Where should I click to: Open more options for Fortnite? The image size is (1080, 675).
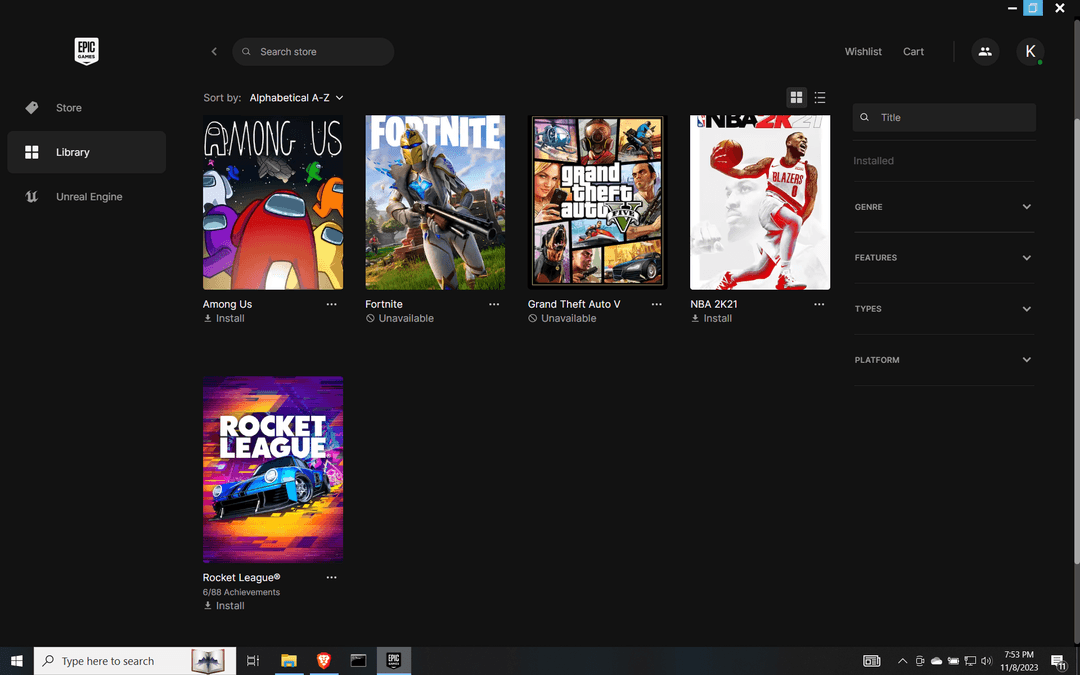(494, 304)
